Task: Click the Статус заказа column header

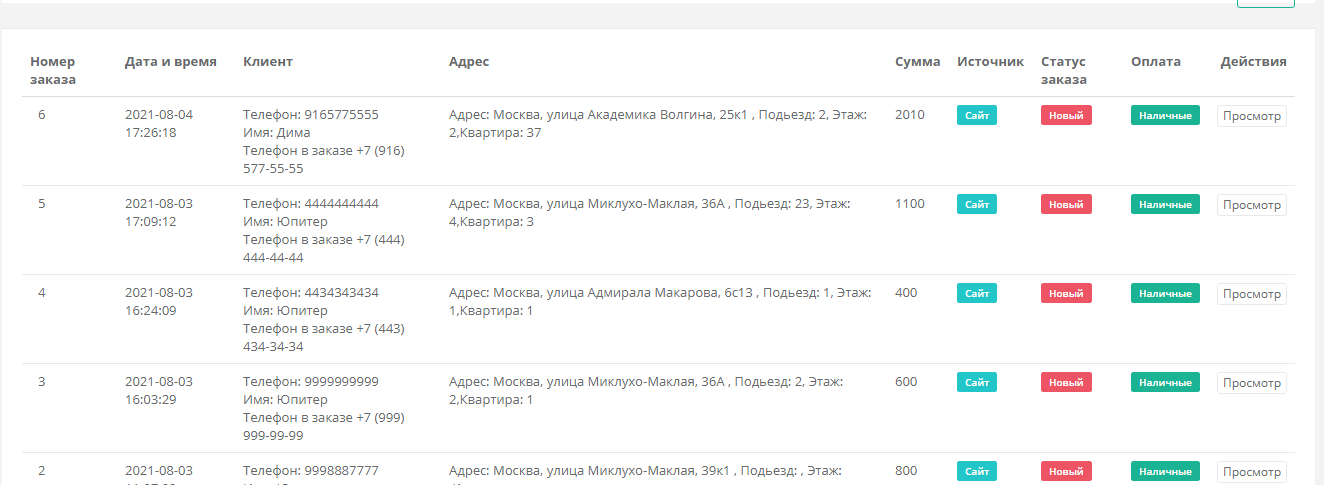Action: click(x=1063, y=70)
